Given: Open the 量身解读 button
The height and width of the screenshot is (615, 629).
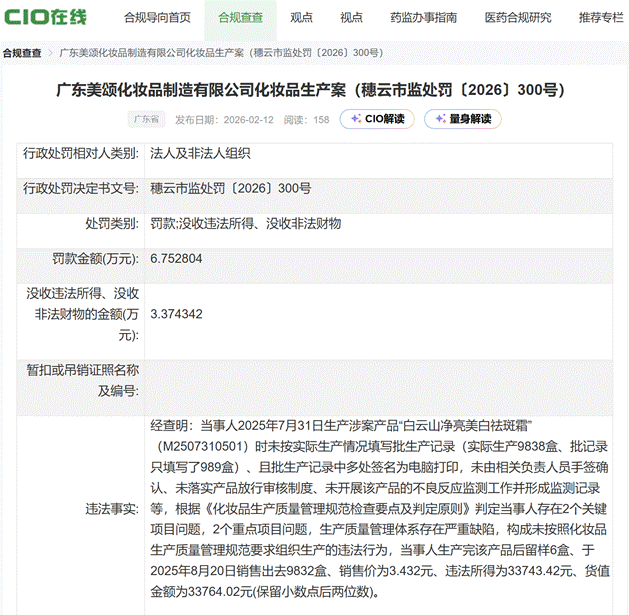Looking at the screenshot, I should (463, 119).
